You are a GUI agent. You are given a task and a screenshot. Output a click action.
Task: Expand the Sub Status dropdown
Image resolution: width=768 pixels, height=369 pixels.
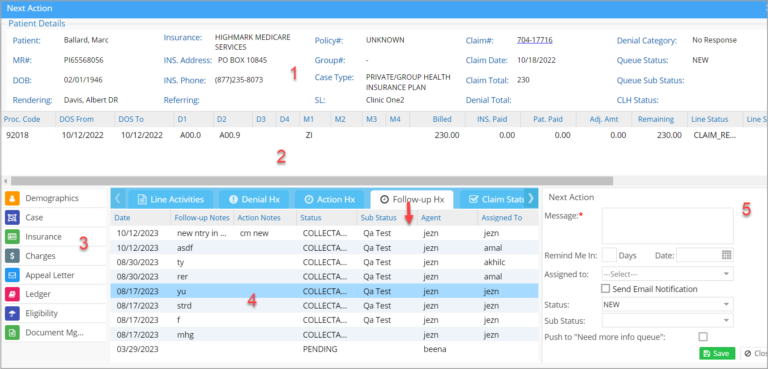coord(668,321)
